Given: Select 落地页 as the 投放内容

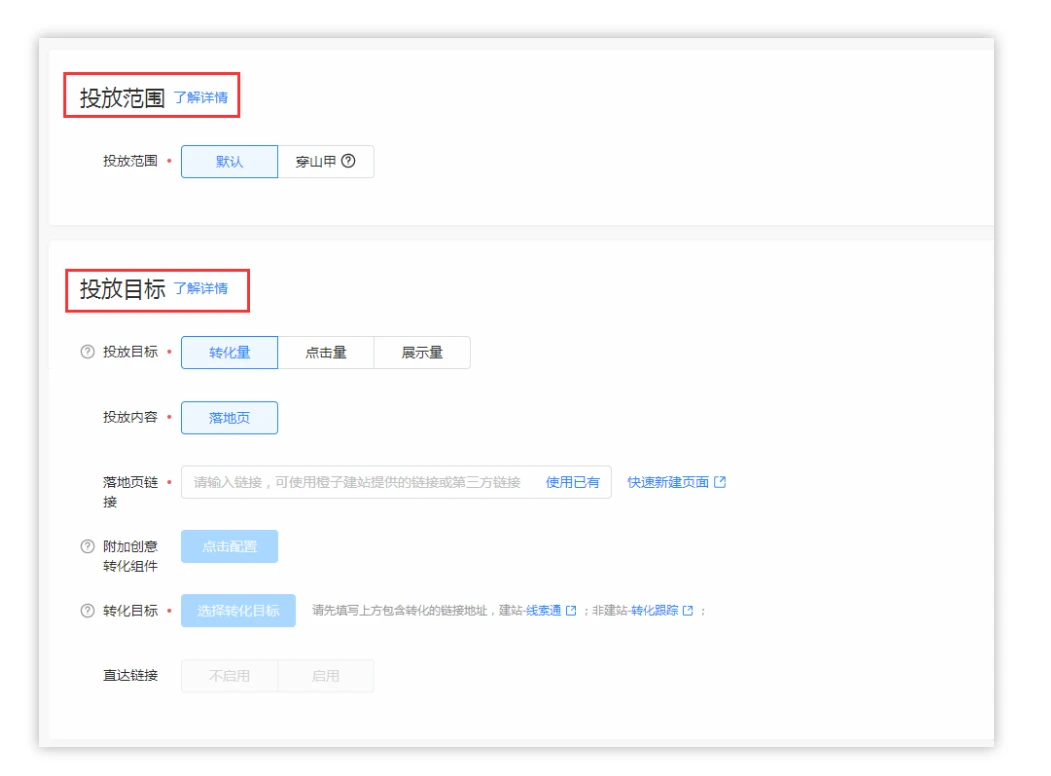Looking at the screenshot, I should click(229, 418).
